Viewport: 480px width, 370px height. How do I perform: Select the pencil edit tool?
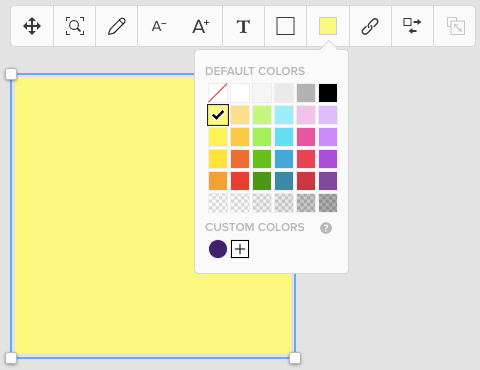[x=117, y=26]
